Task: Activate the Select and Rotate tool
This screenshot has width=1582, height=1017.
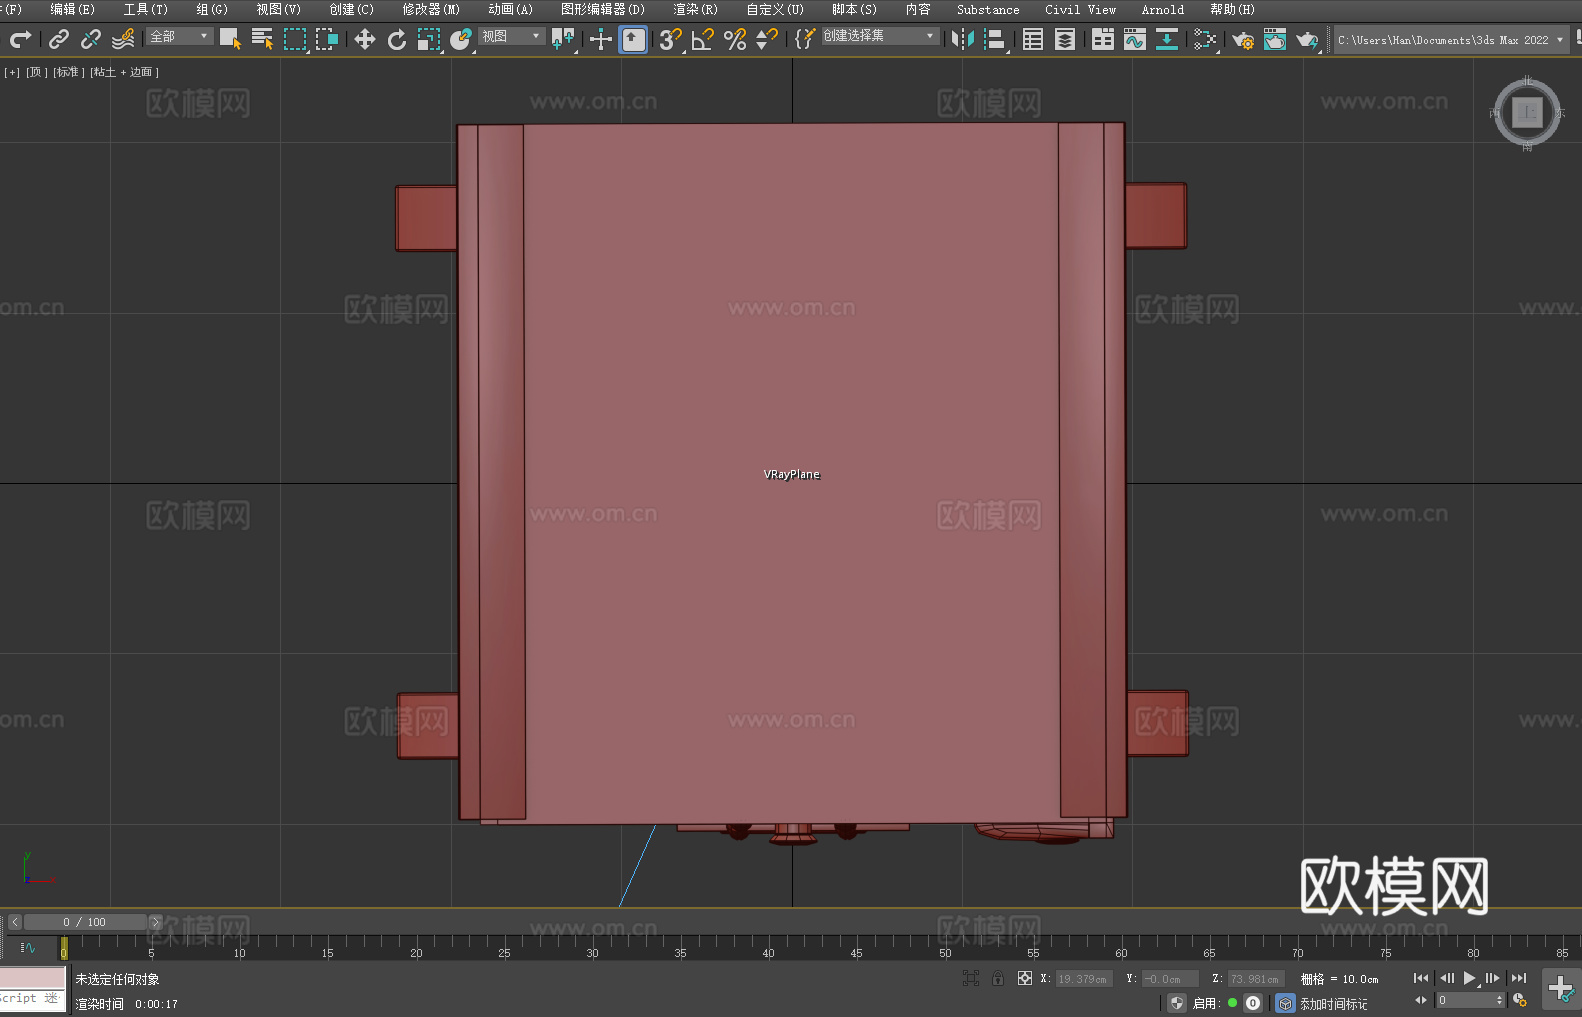Action: click(397, 39)
